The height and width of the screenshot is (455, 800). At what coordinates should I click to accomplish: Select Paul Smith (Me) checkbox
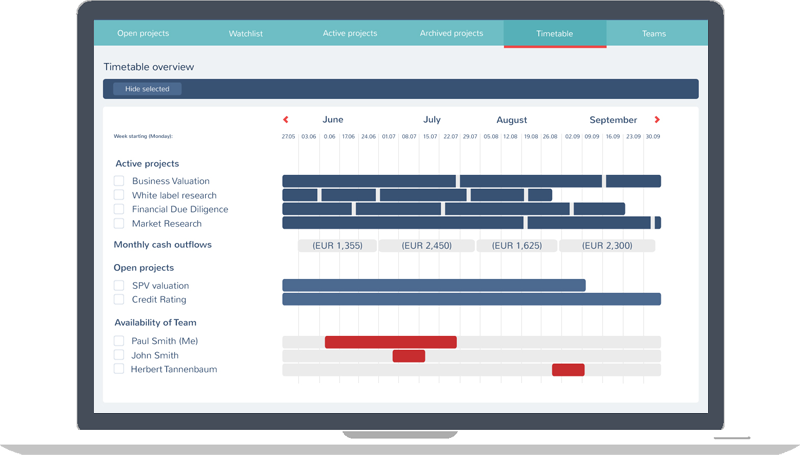pyautogui.click(x=119, y=341)
